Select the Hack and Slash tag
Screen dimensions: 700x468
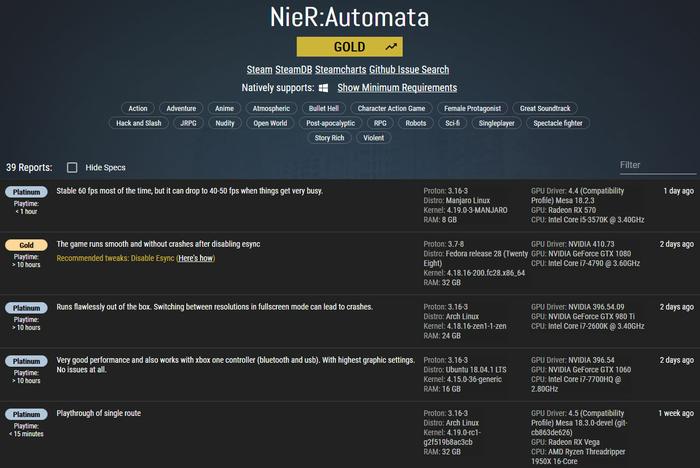138,123
